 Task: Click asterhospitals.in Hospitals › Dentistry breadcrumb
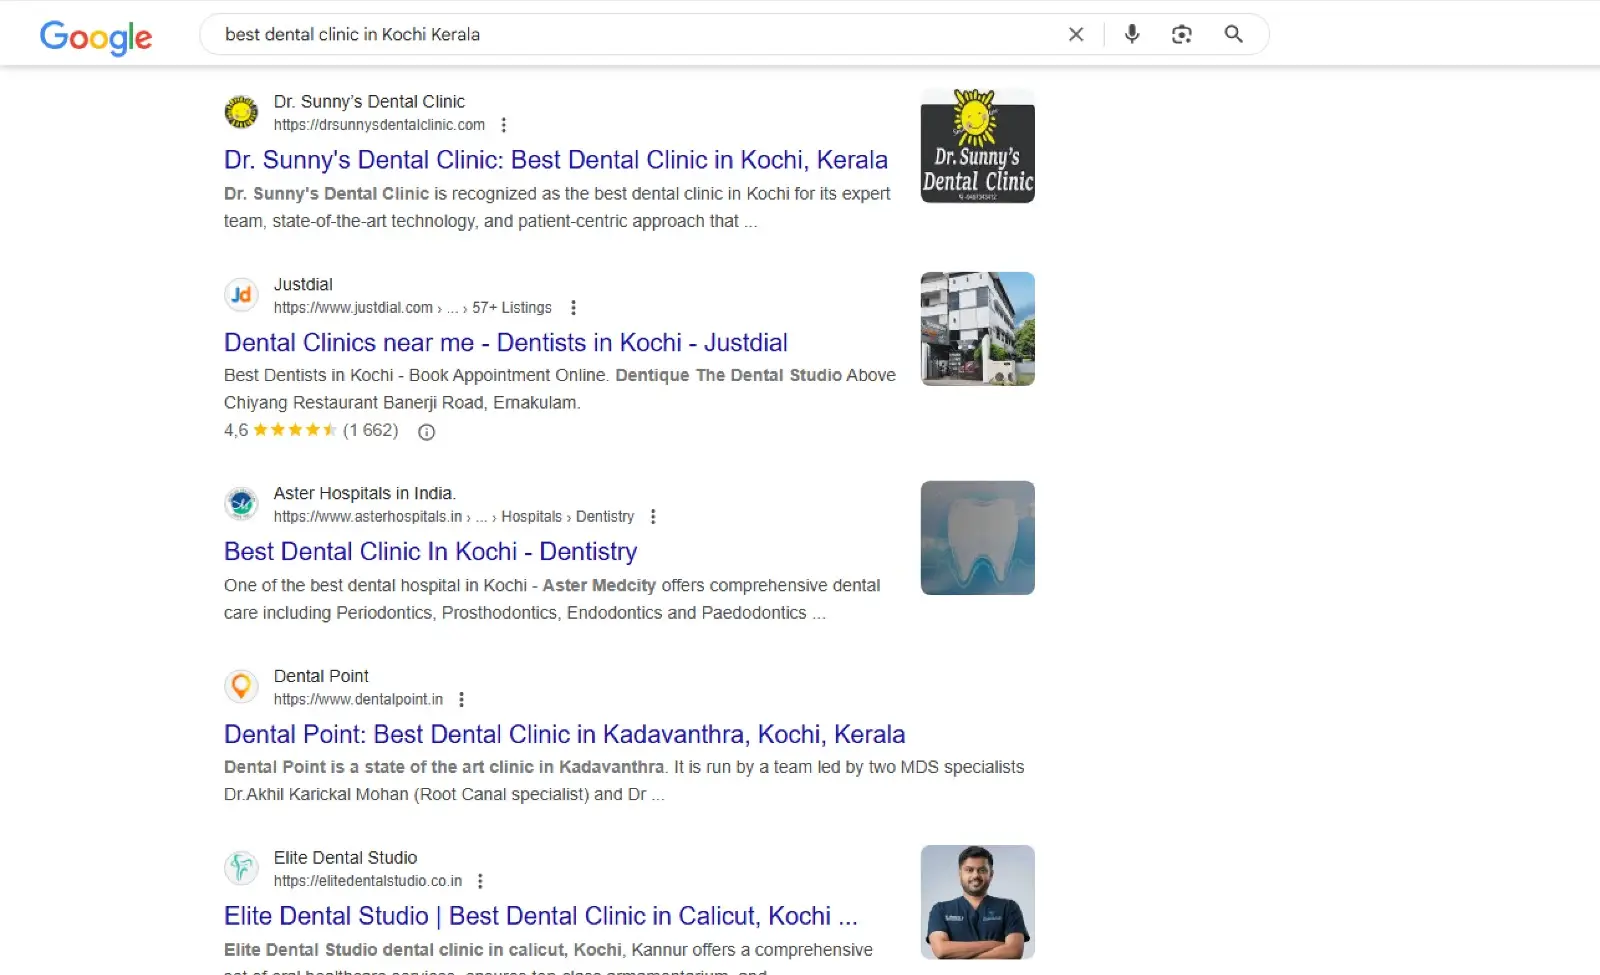(x=454, y=517)
